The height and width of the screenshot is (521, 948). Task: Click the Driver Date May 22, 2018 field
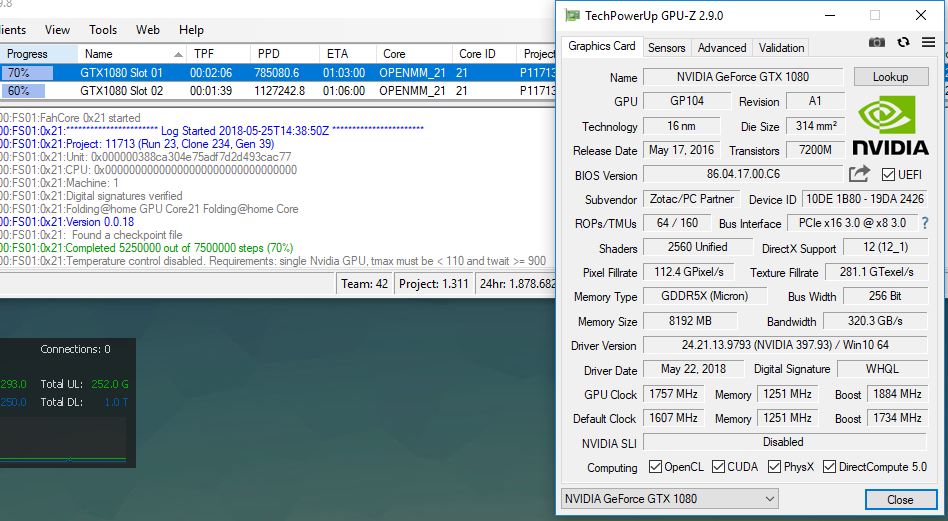(x=693, y=369)
